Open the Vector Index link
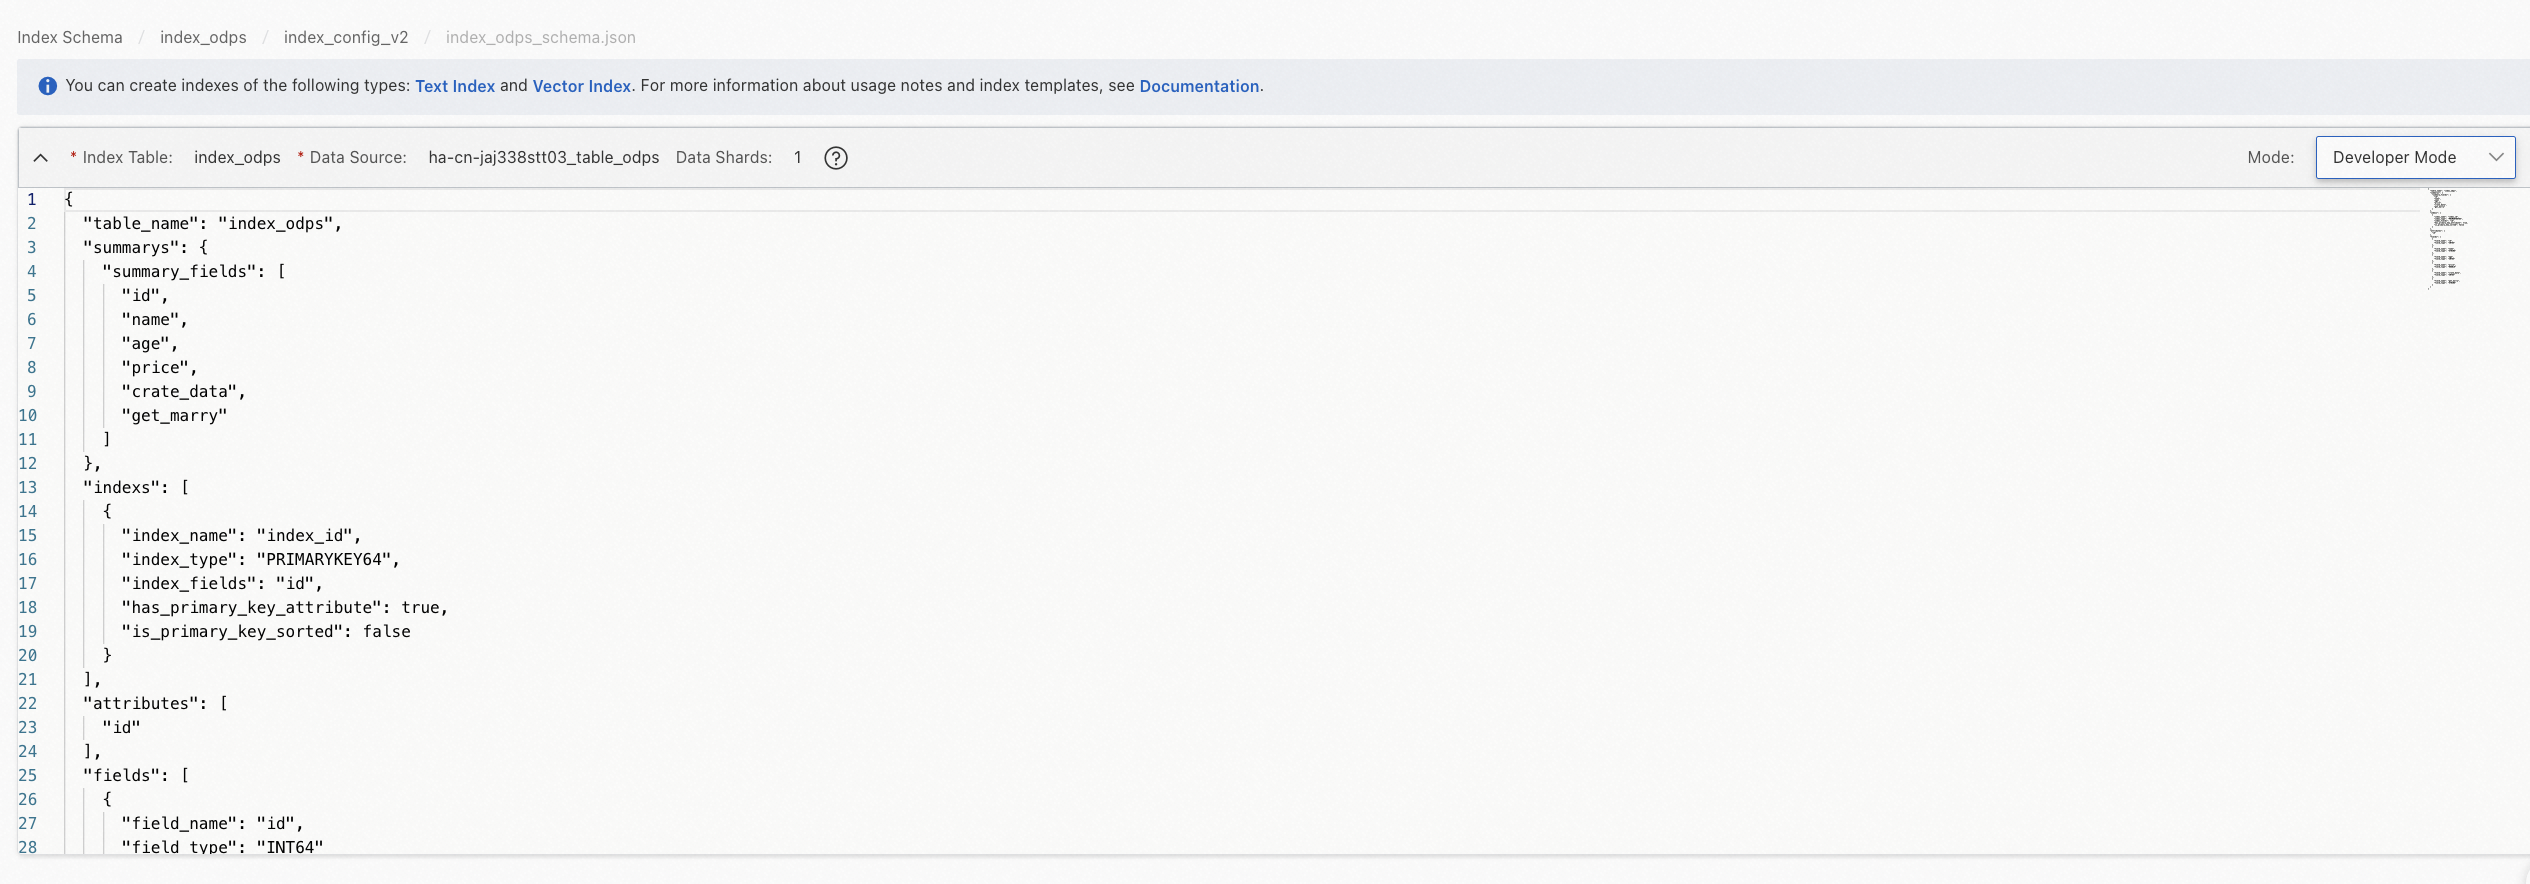Screen dimensions: 2530x884 point(582,86)
